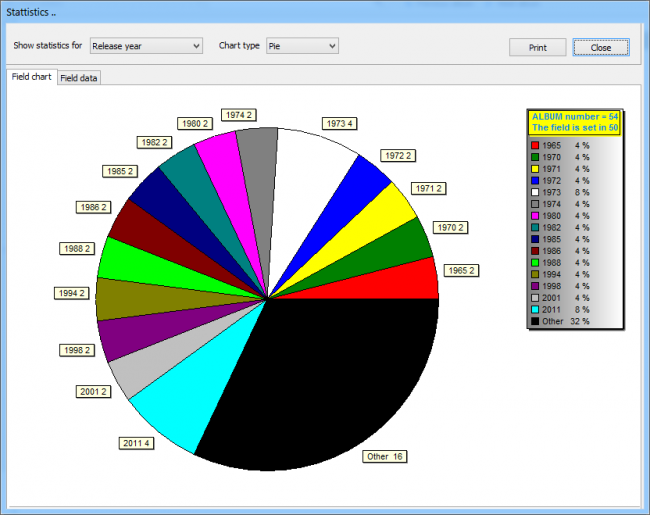Click the '2011 4' chart label

(136, 443)
